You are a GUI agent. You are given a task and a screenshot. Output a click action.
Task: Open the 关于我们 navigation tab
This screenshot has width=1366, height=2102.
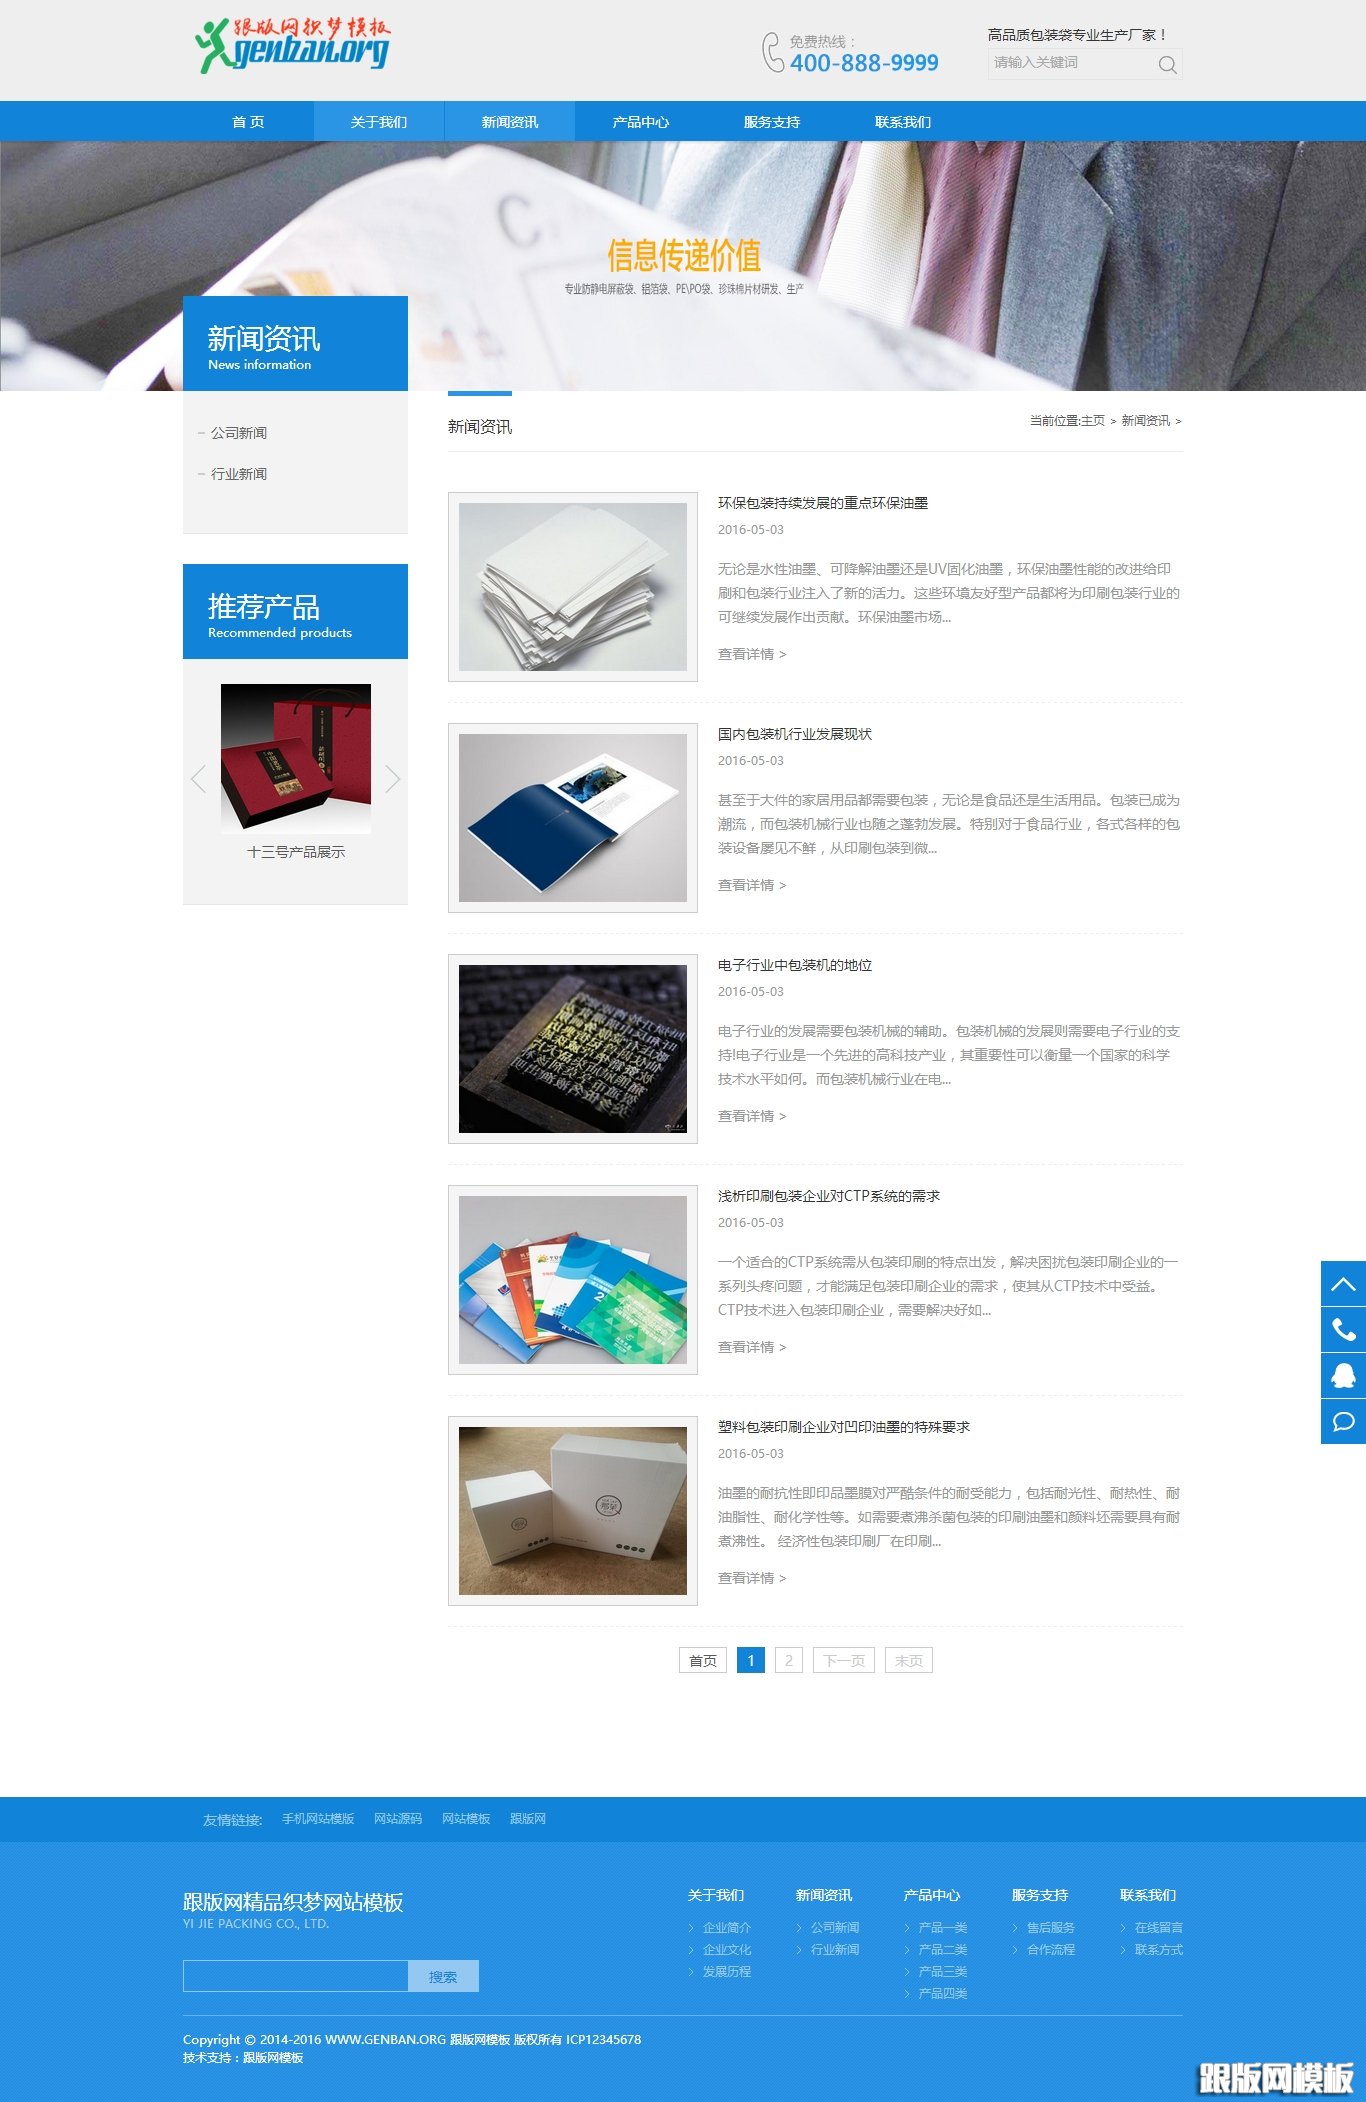[379, 122]
